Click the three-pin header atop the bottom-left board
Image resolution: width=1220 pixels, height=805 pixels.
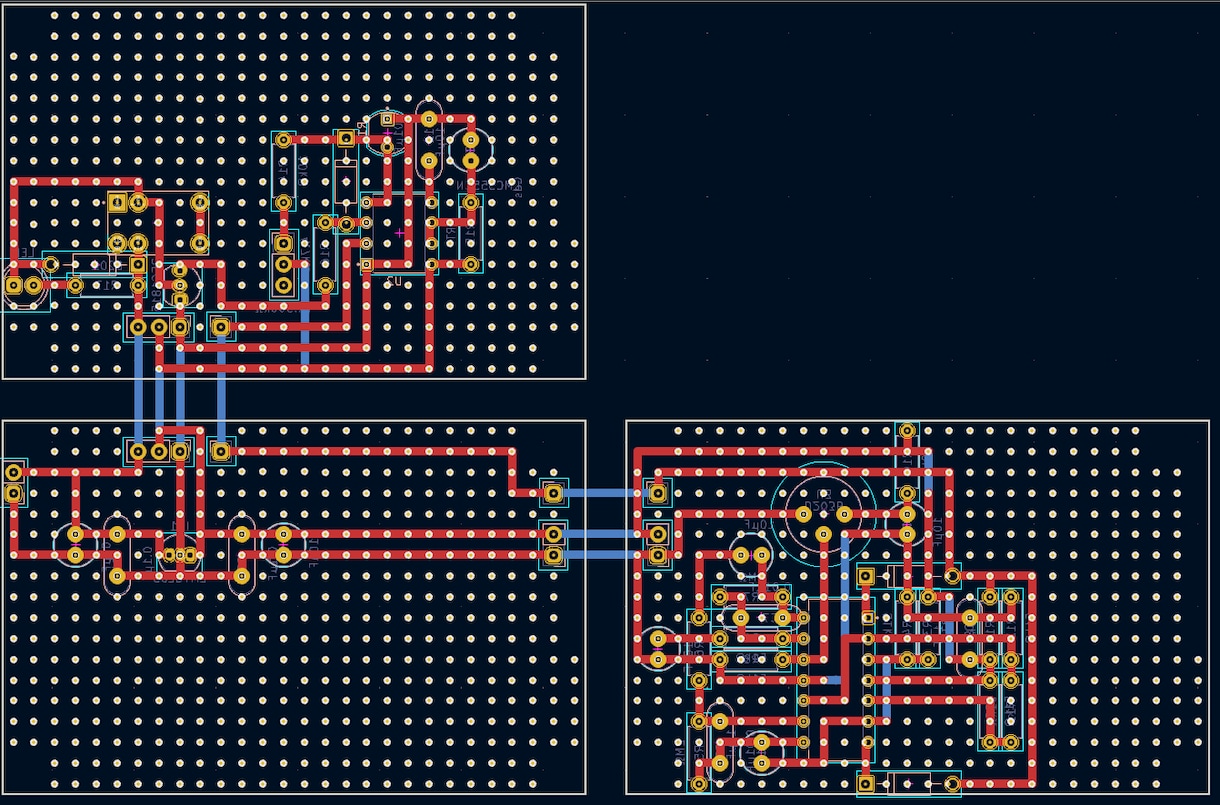159,452
